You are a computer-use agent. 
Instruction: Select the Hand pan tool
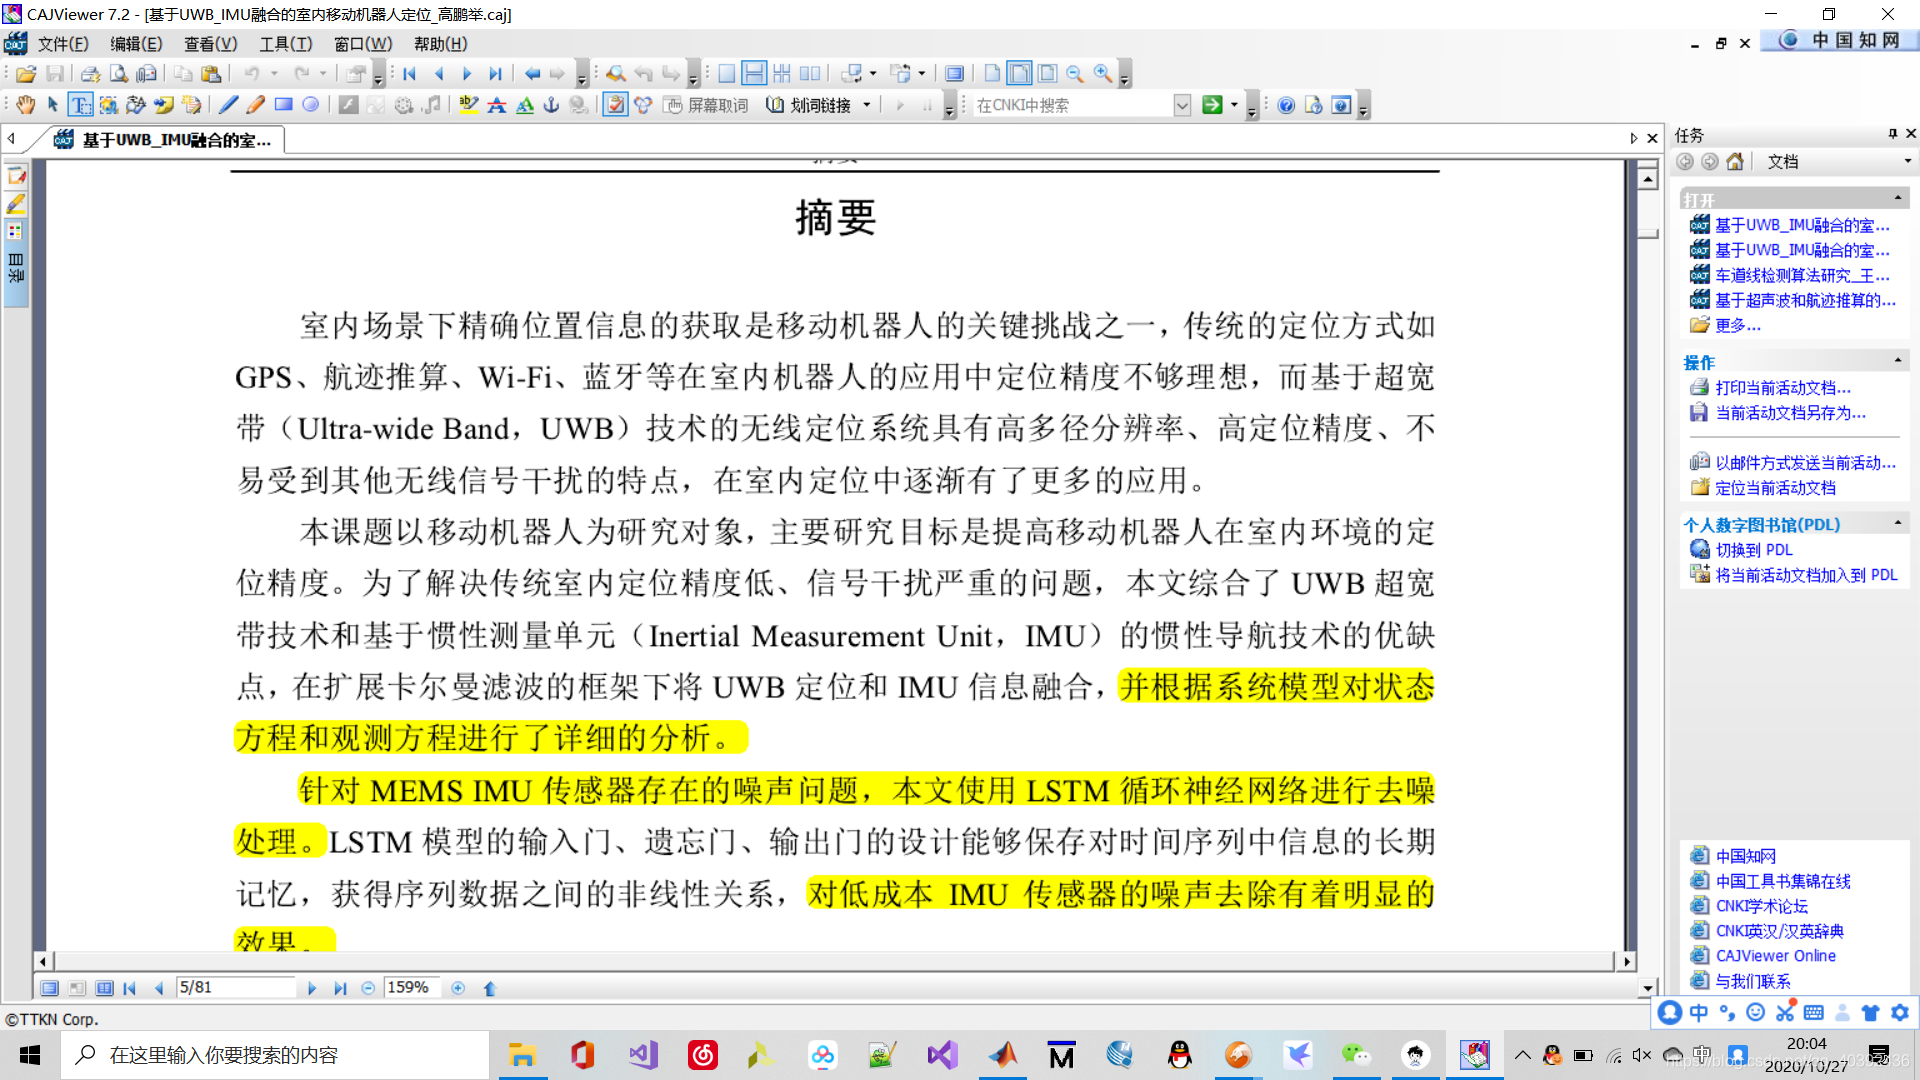25,105
